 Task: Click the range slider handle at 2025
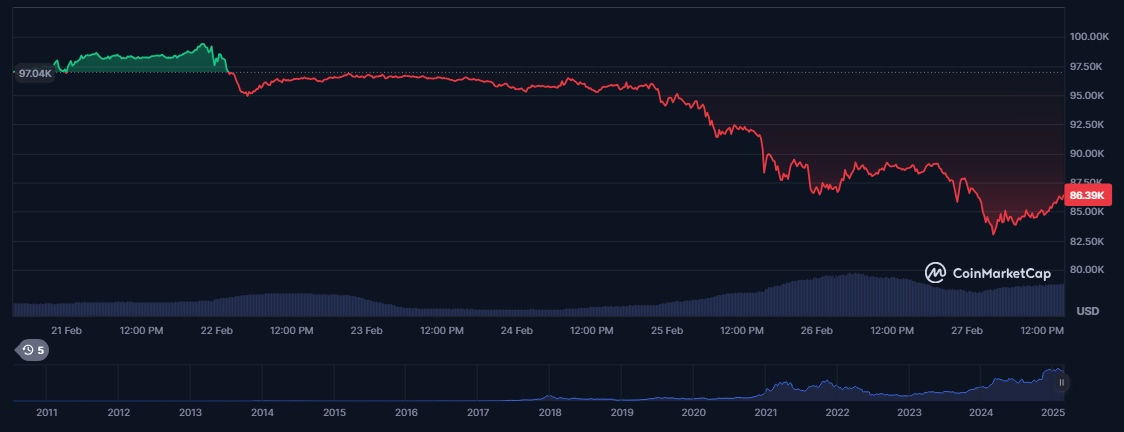point(1062,383)
